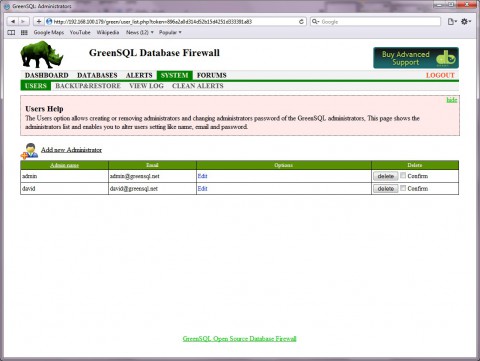
Task: Open Wikipedia bookmark
Action: tap(108, 32)
